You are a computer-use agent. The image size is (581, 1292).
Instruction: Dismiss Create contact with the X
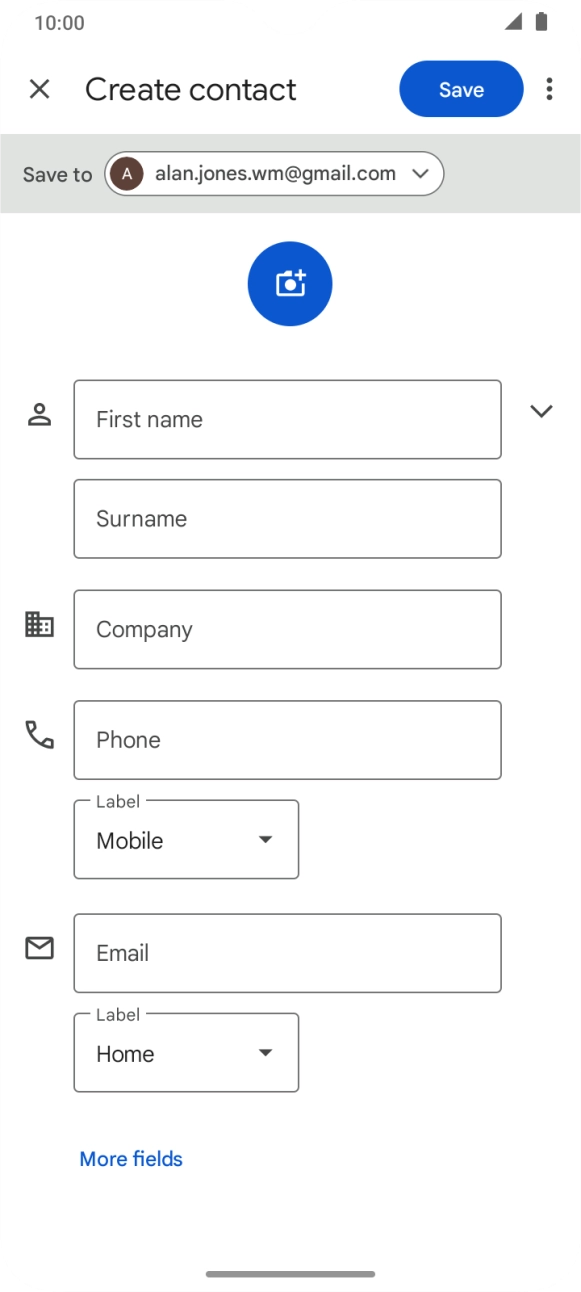39,89
